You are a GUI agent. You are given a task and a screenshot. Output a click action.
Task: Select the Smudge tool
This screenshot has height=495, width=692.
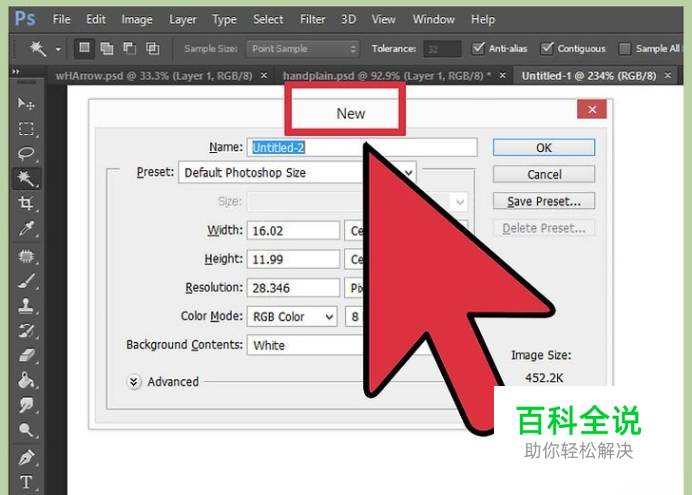tap(26, 405)
